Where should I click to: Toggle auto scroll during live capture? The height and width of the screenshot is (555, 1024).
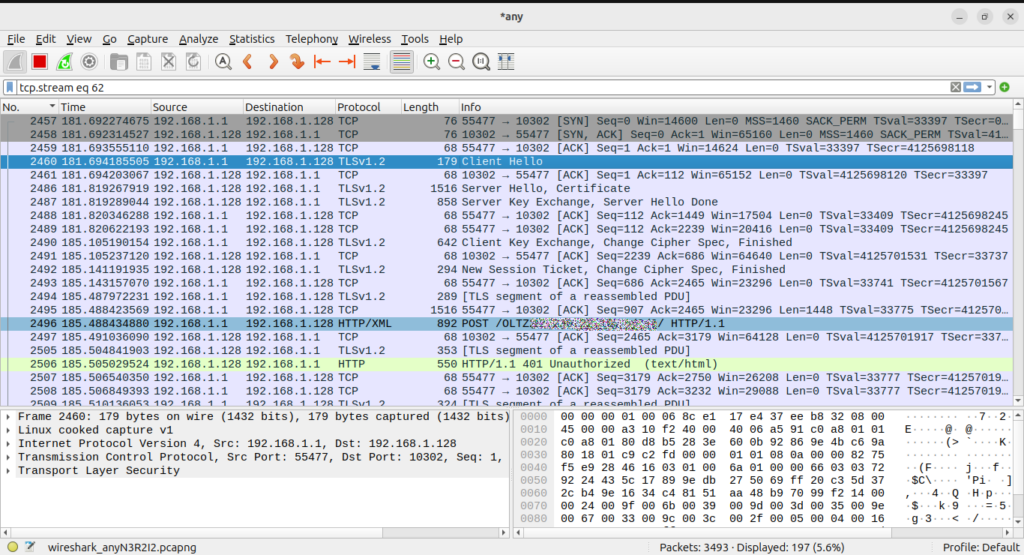pos(372,62)
